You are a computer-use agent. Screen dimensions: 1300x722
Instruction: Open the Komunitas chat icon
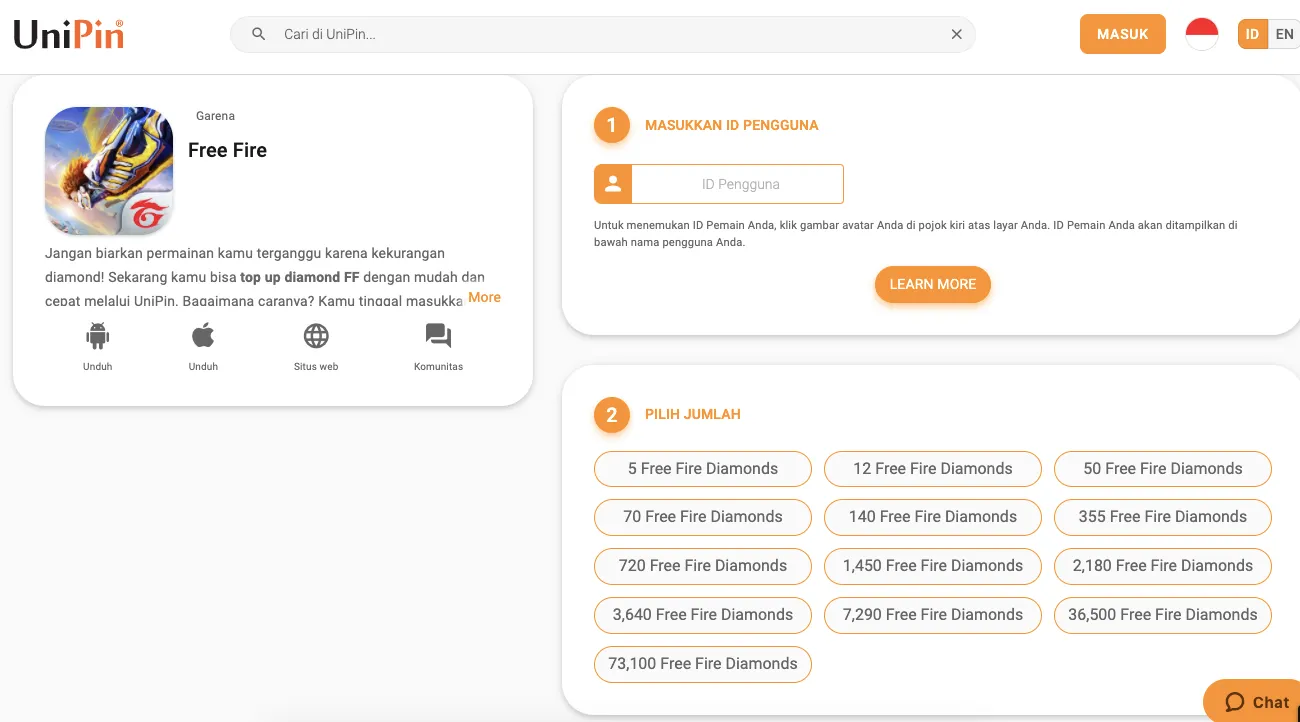click(x=438, y=336)
